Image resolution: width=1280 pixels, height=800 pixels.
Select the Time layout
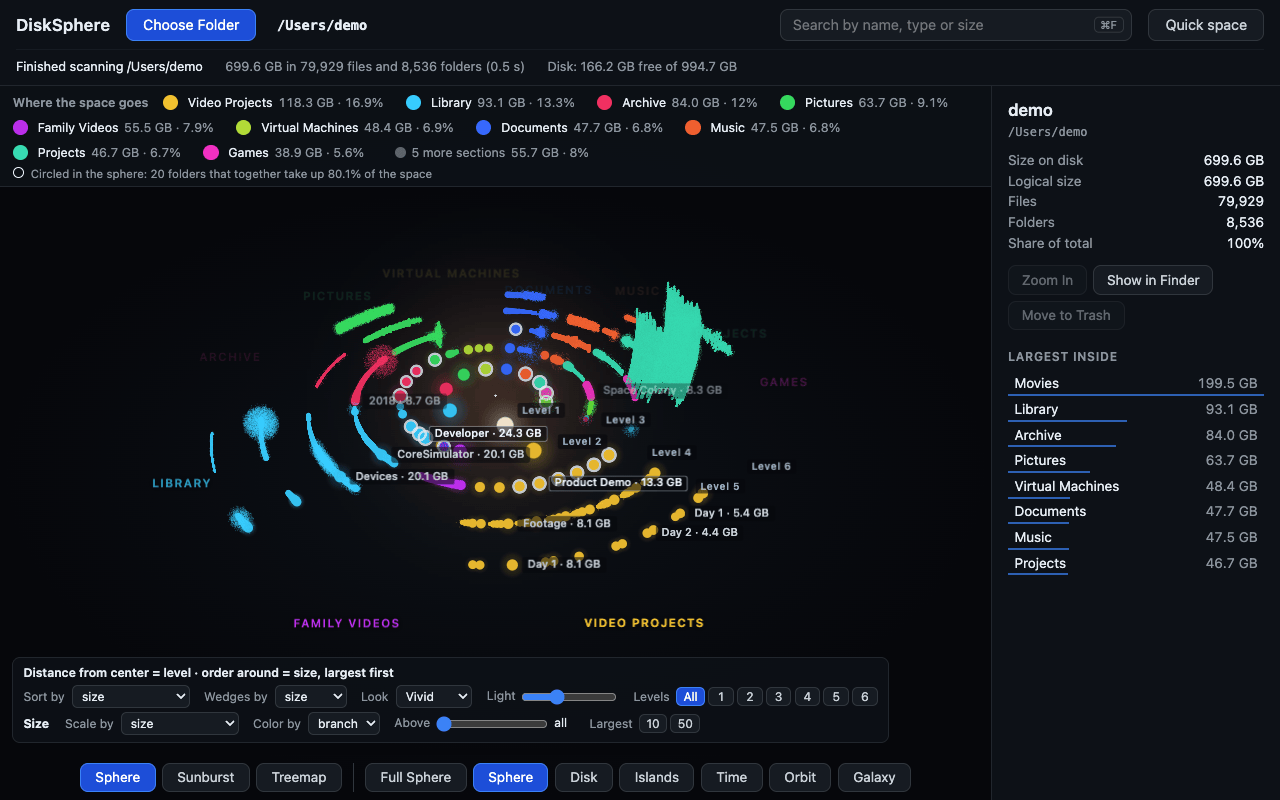[731, 777]
